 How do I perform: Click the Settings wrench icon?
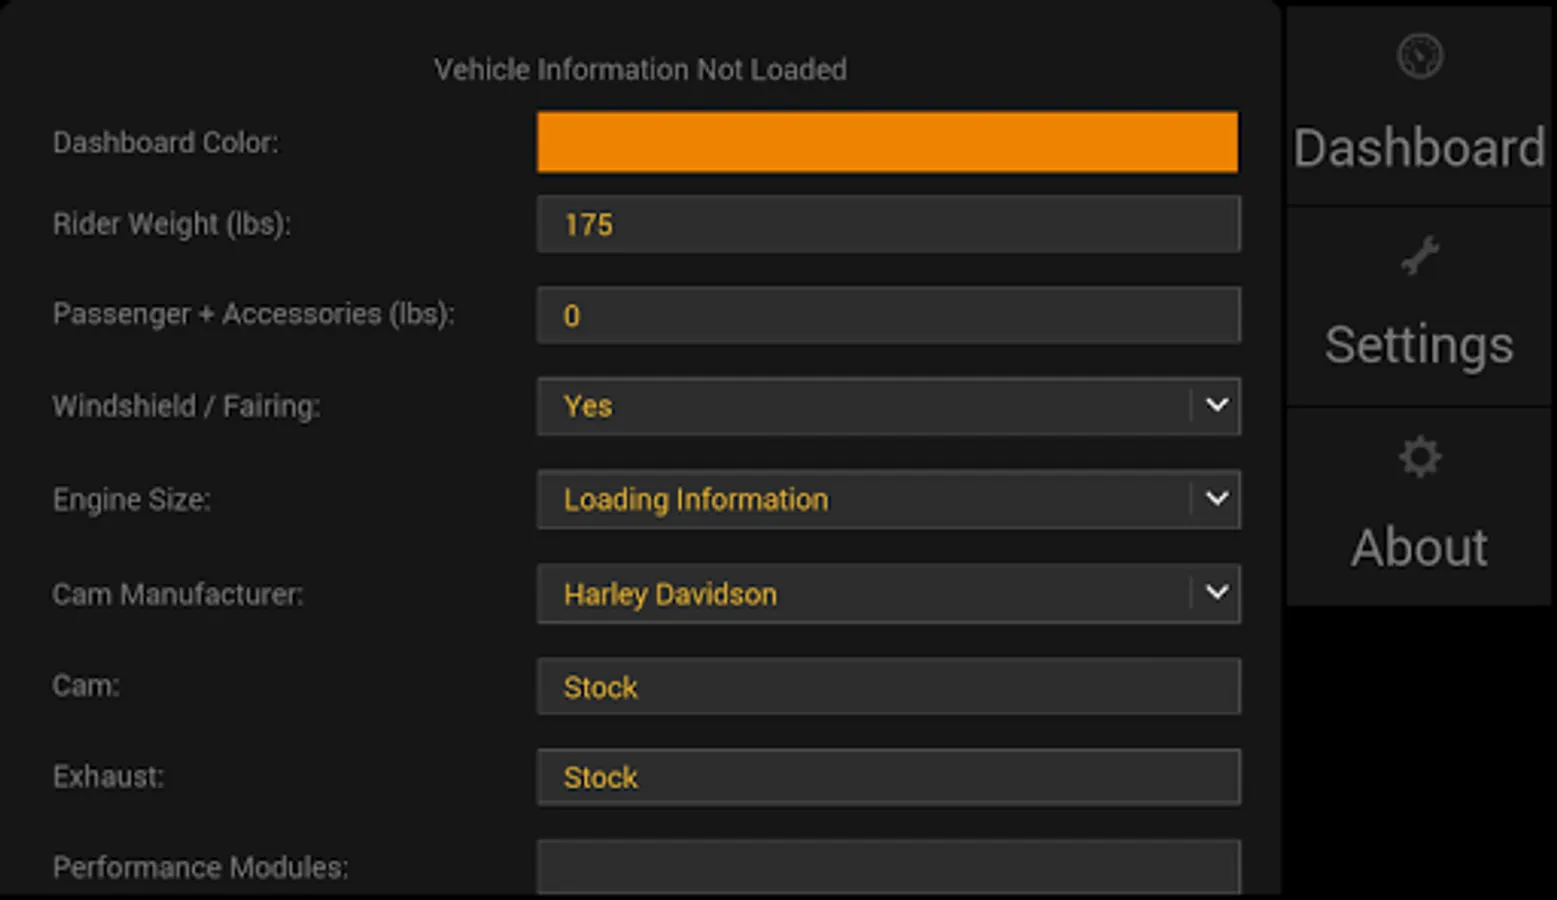(x=1419, y=256)
